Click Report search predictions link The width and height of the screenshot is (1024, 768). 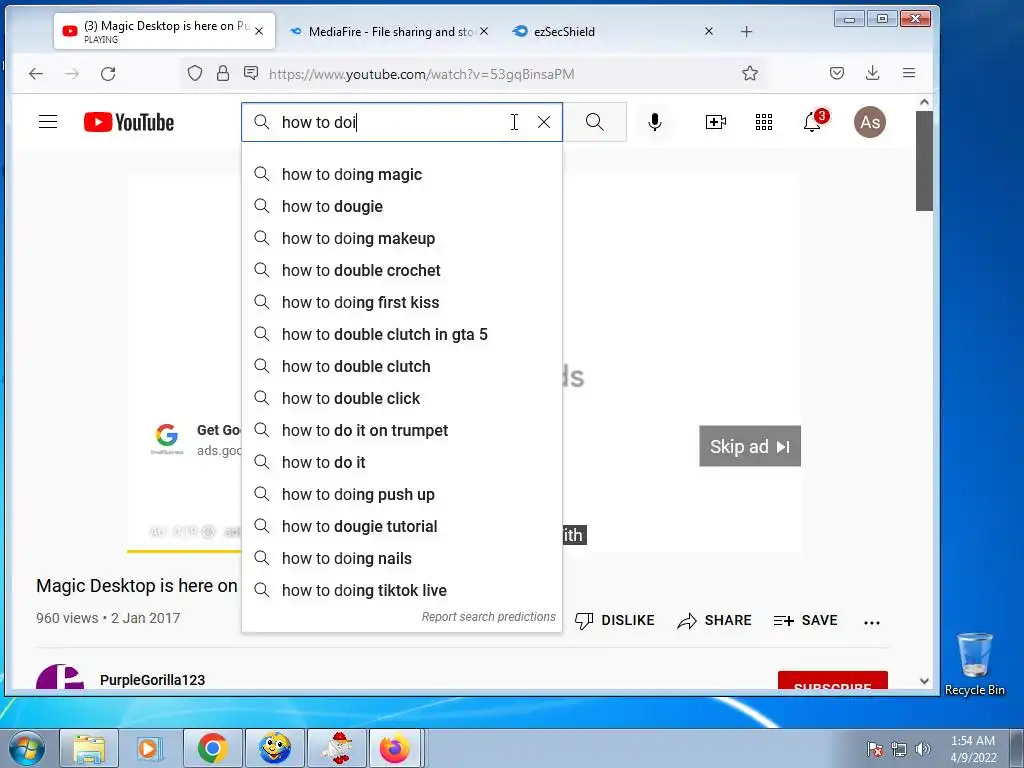tap(488, 616)
